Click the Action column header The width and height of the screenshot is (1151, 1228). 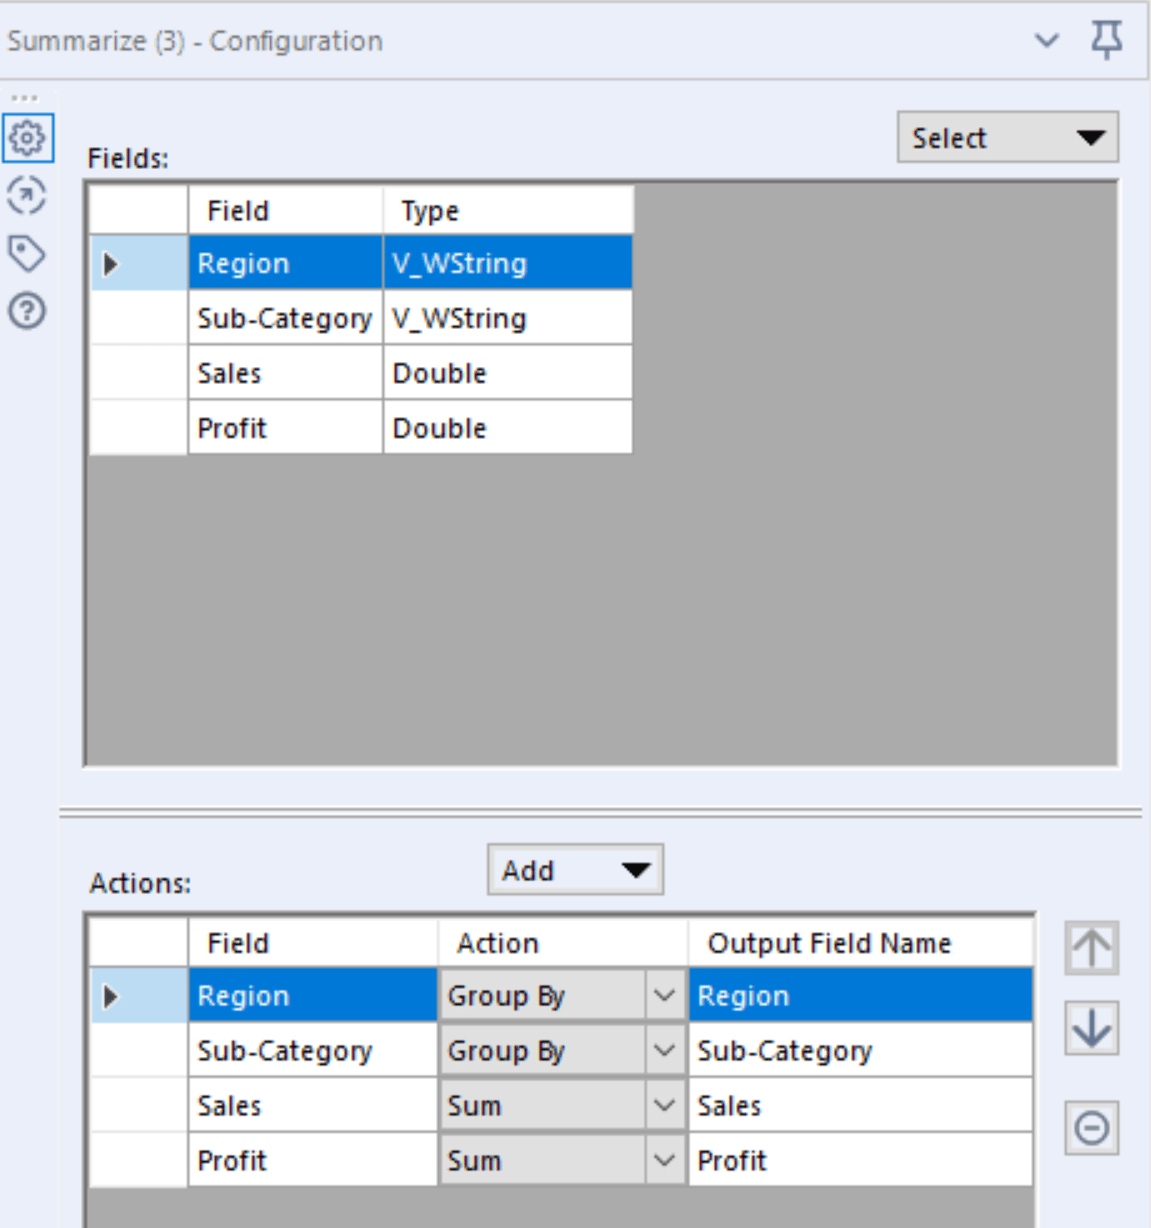(562, 942)
